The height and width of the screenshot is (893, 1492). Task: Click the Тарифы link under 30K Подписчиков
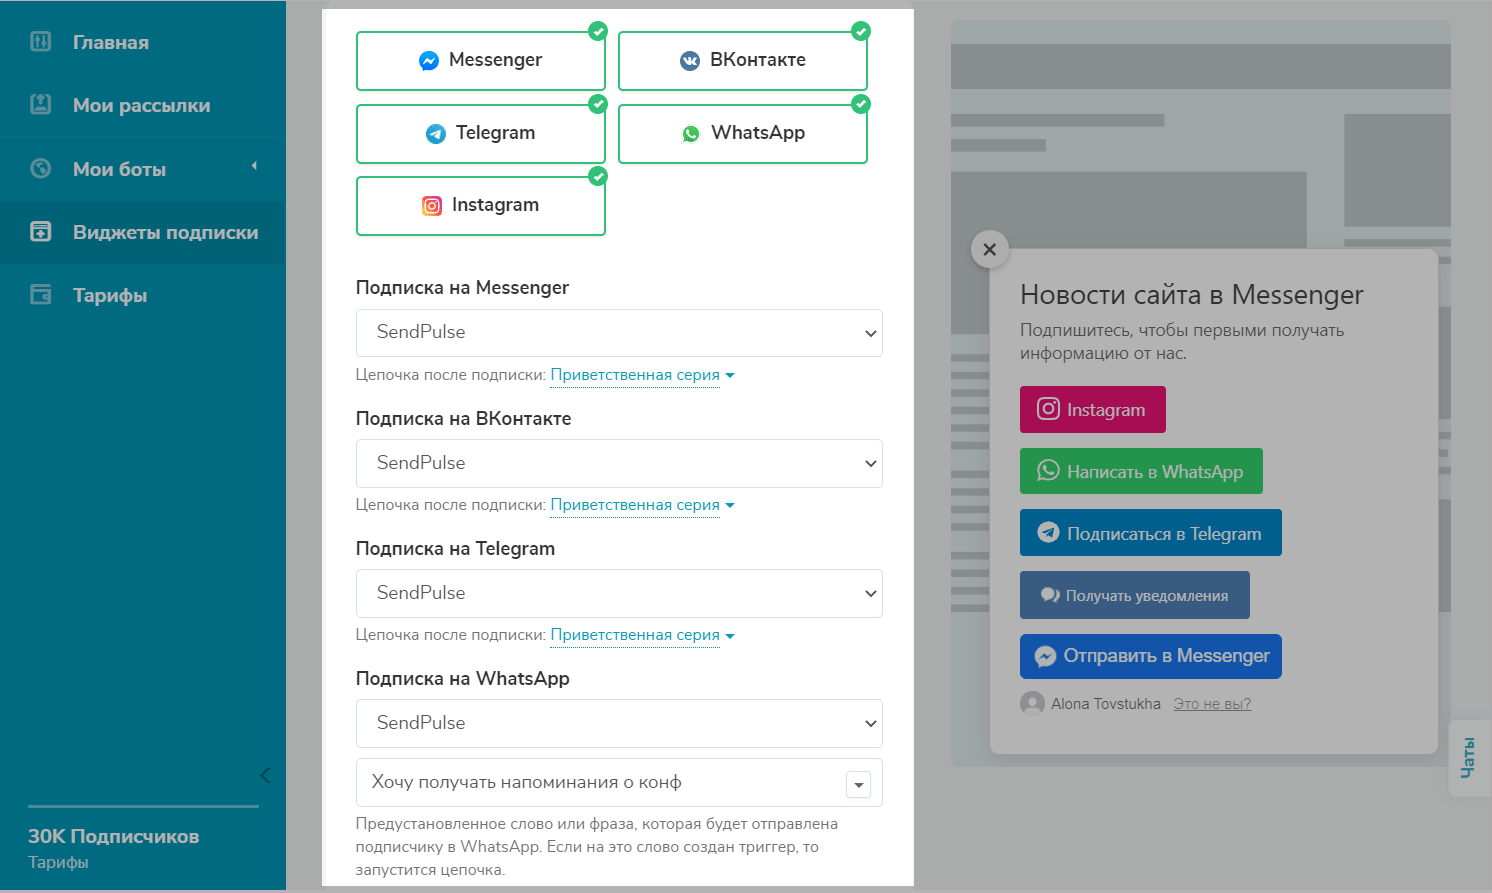click(58, 862)
